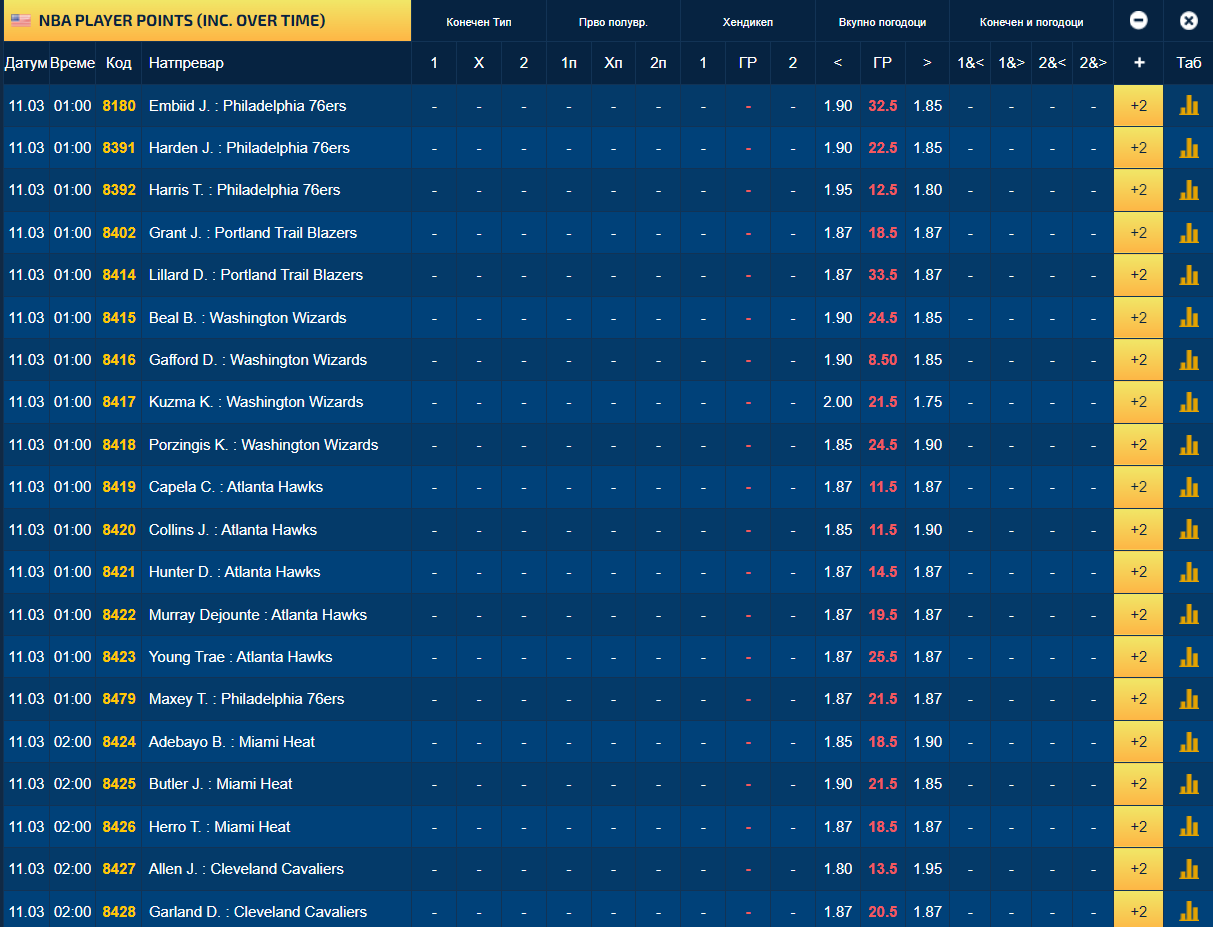Bet over 1.85 odds for Embiid J.
Screen dimensions: 1213x927
click(927, 106)
